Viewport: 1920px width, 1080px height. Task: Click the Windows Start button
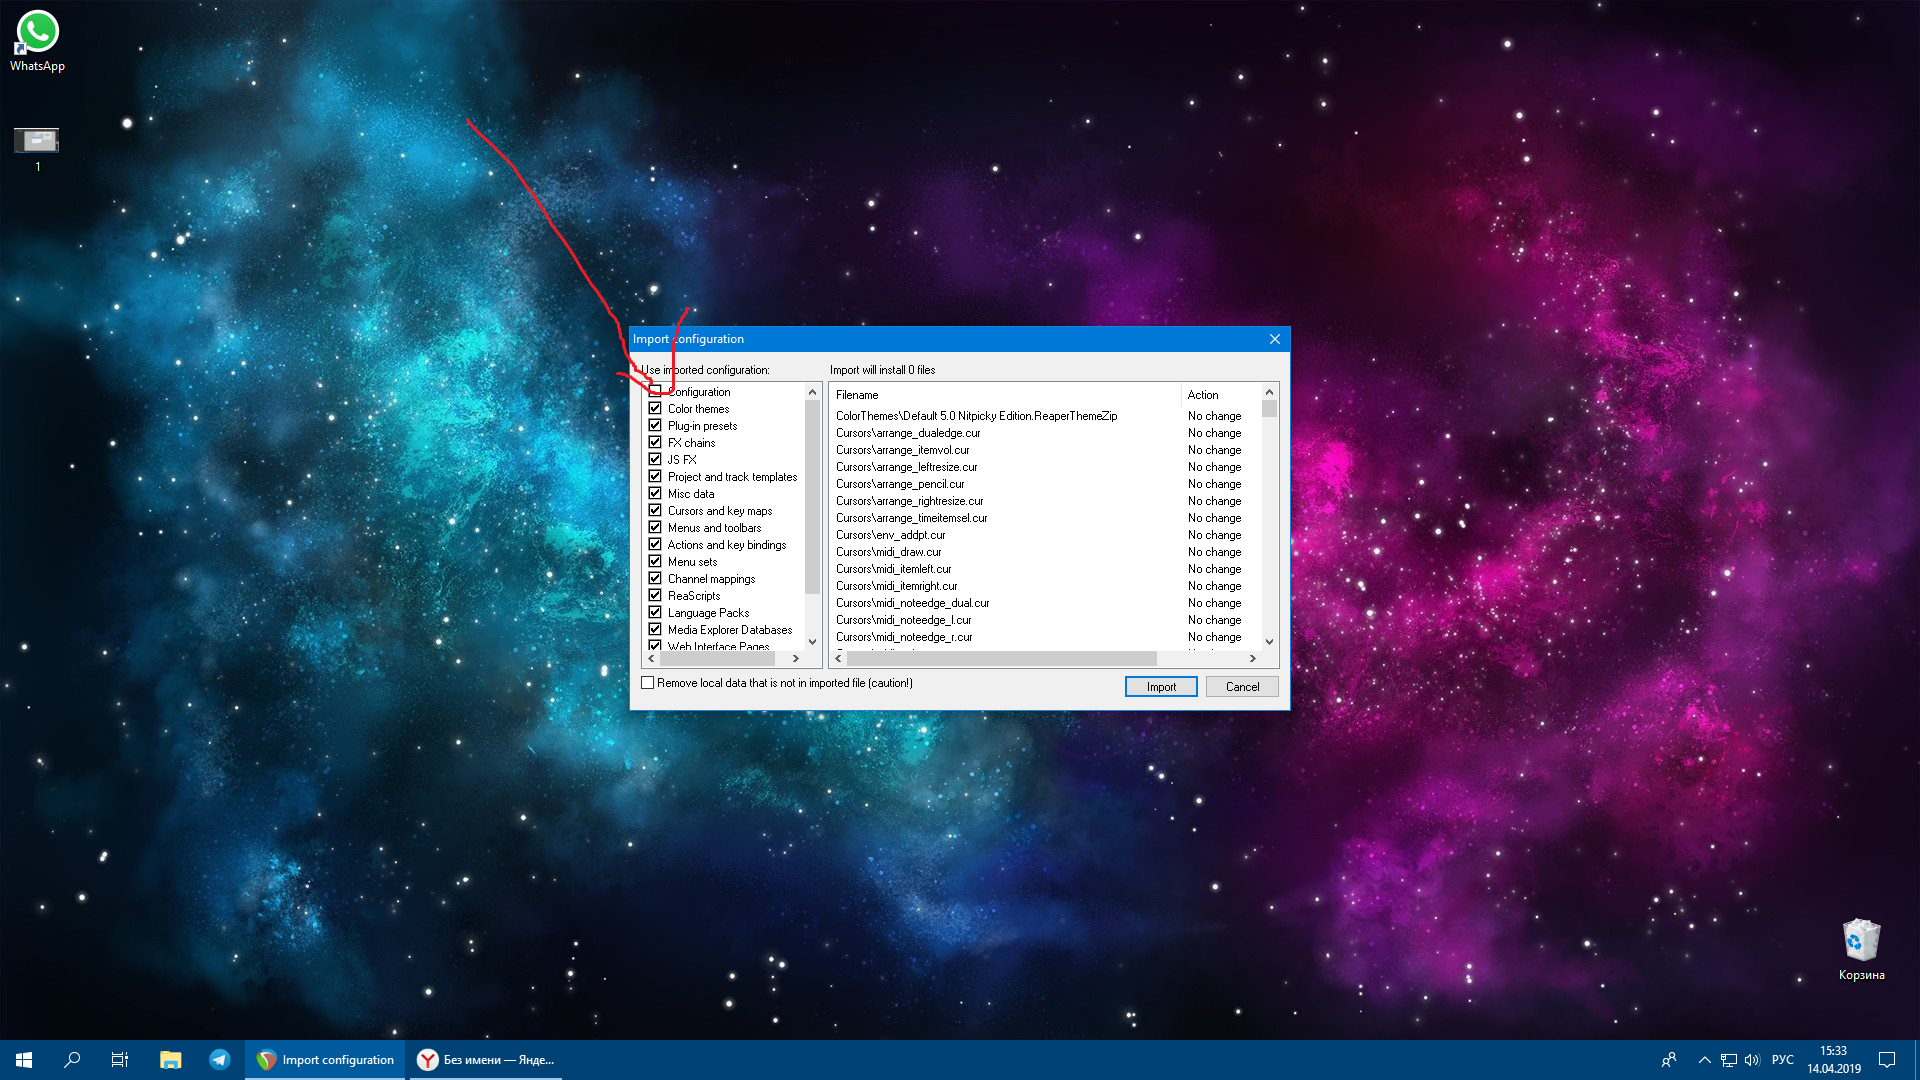pyautogui.click(x=24, y=1060)
